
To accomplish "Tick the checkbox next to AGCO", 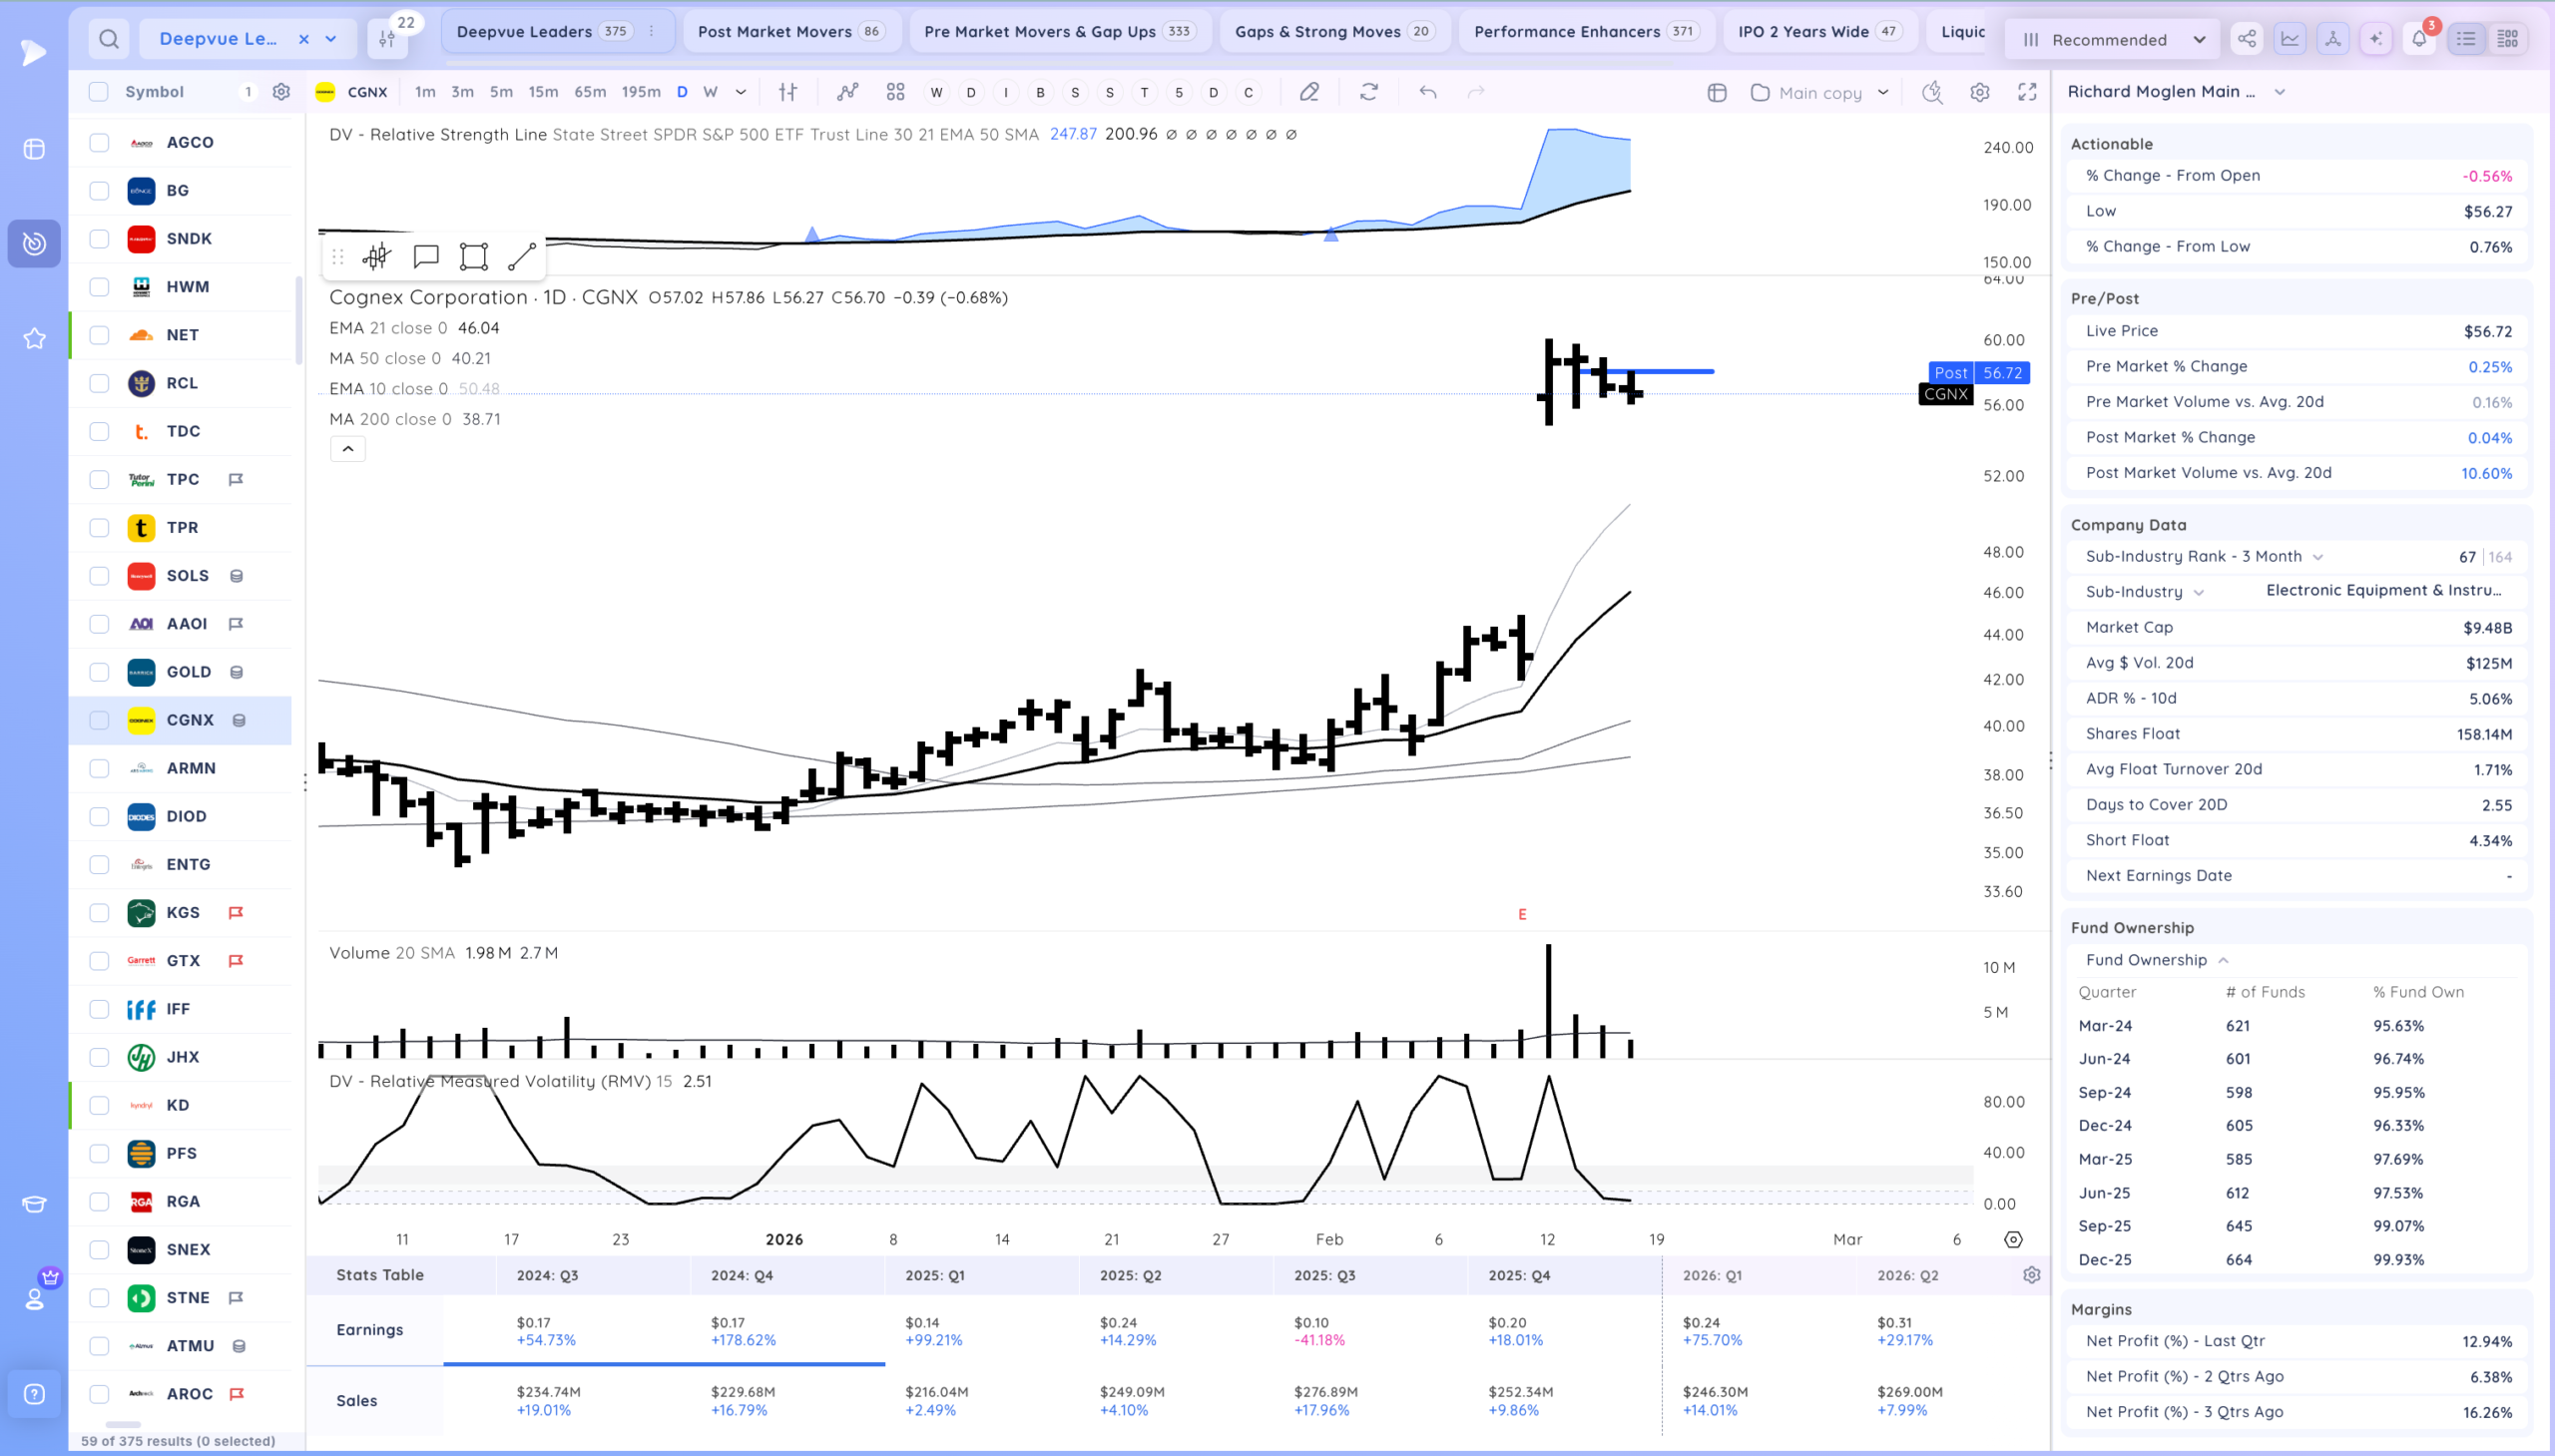I will (x=99, y=142).
